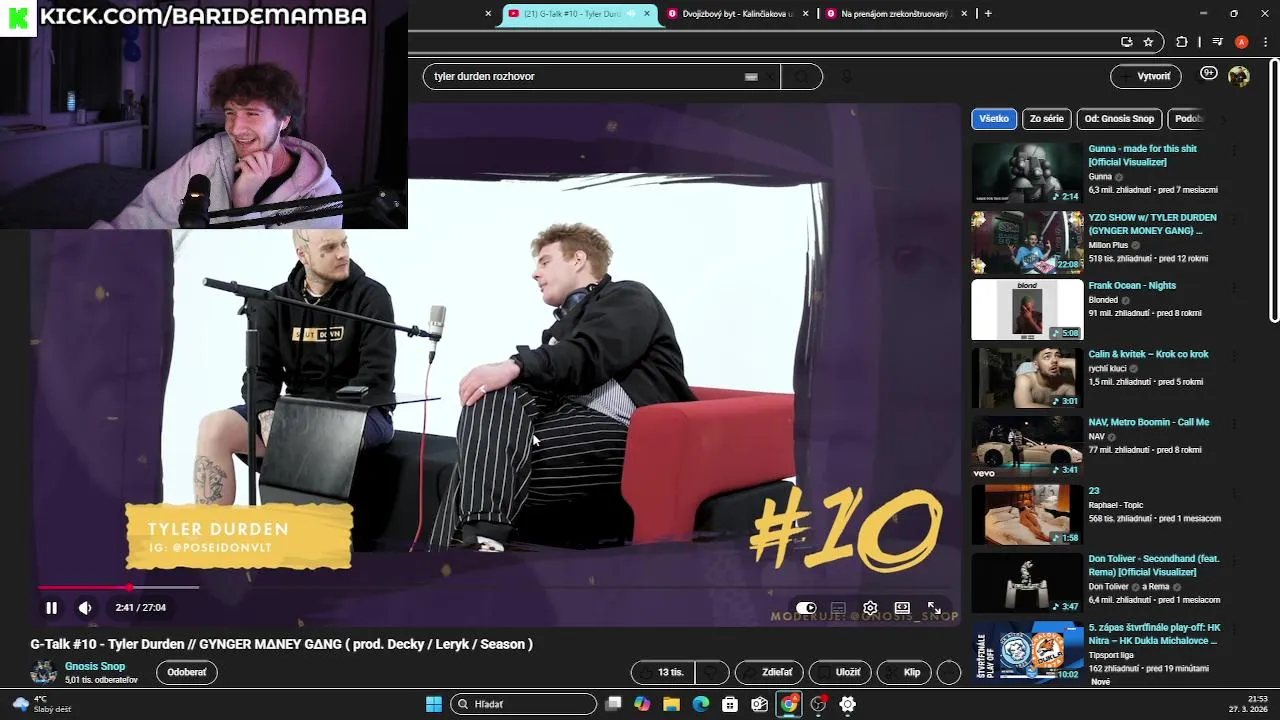This screenshot has width=1280, height=720.
Task: Close the G-Talk #10 browser tab
Action: click(646, 14)
